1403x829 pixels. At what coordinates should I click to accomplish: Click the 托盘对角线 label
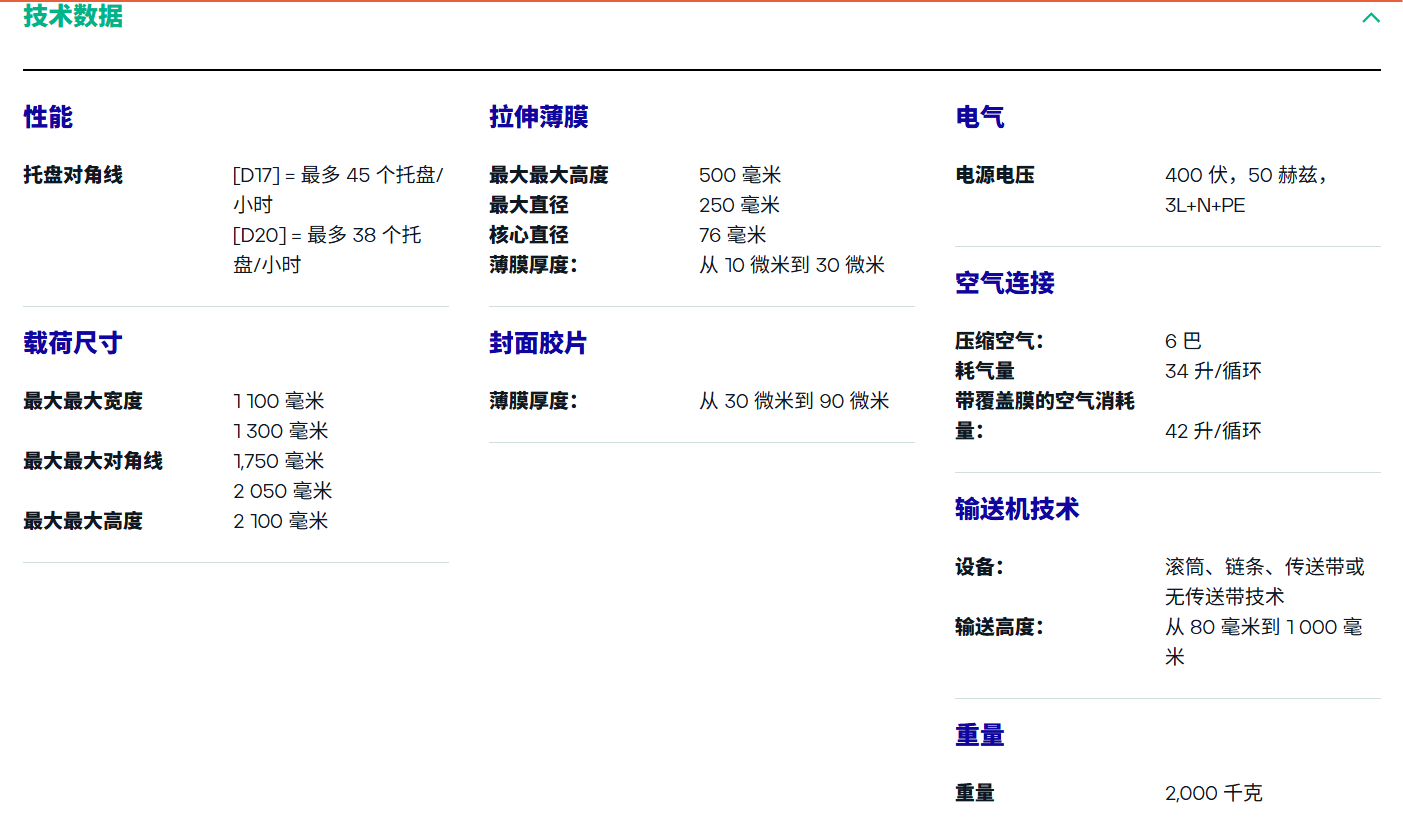click(x=73, y=175)
